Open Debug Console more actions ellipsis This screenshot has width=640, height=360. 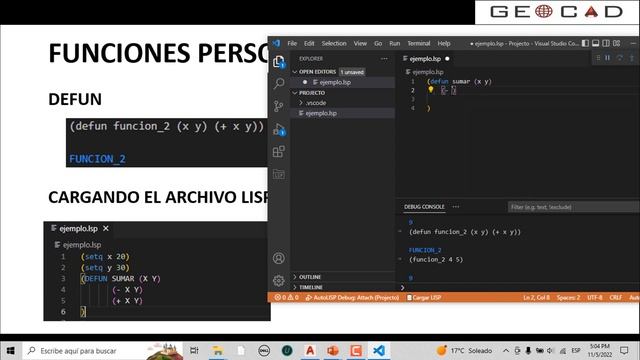(456, 207)
